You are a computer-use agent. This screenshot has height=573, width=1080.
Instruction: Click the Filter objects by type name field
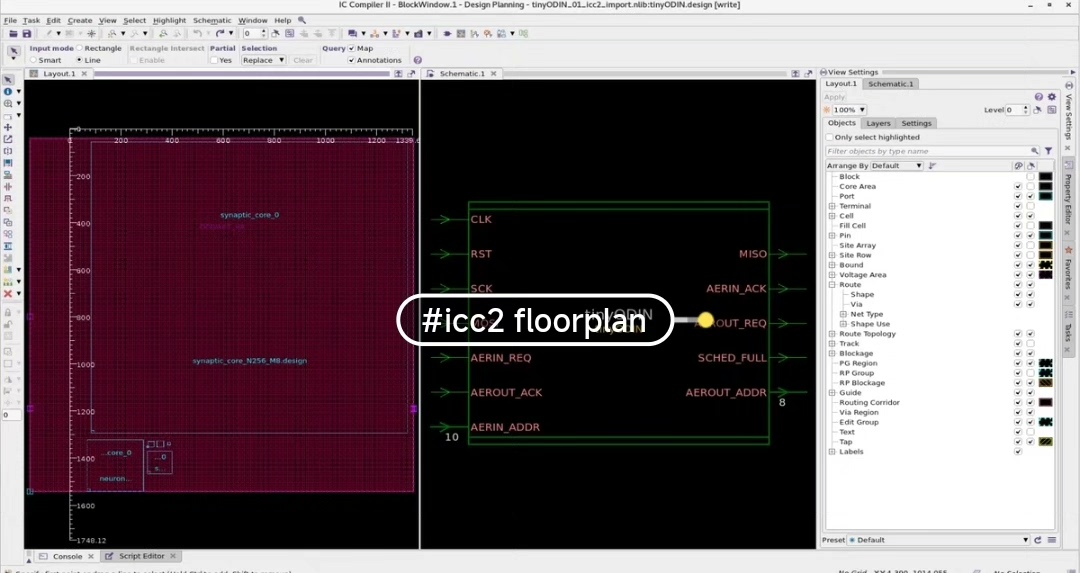(933, 151)
